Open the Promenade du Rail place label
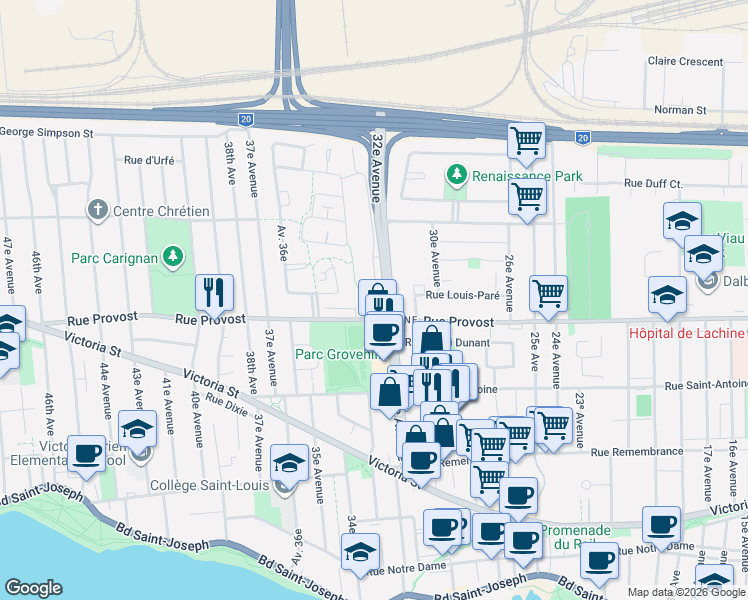 tap(575, 537)
